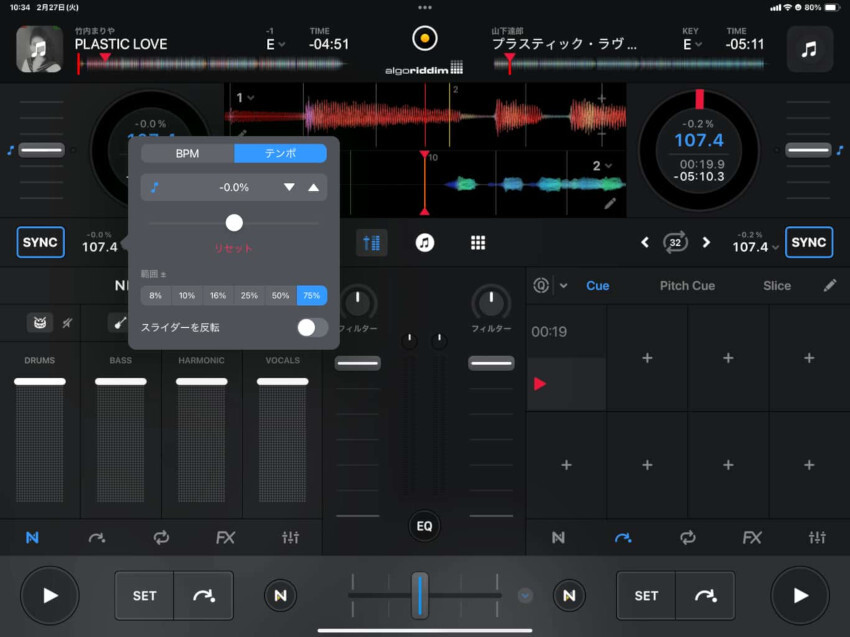Click the crossfader handle
The image size is (850, 637).
[420, 595]
